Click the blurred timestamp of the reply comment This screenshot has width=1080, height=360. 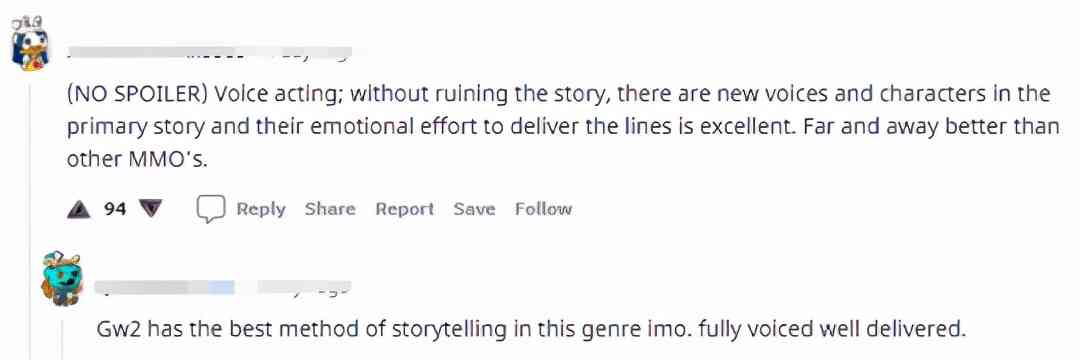(304, 287)
